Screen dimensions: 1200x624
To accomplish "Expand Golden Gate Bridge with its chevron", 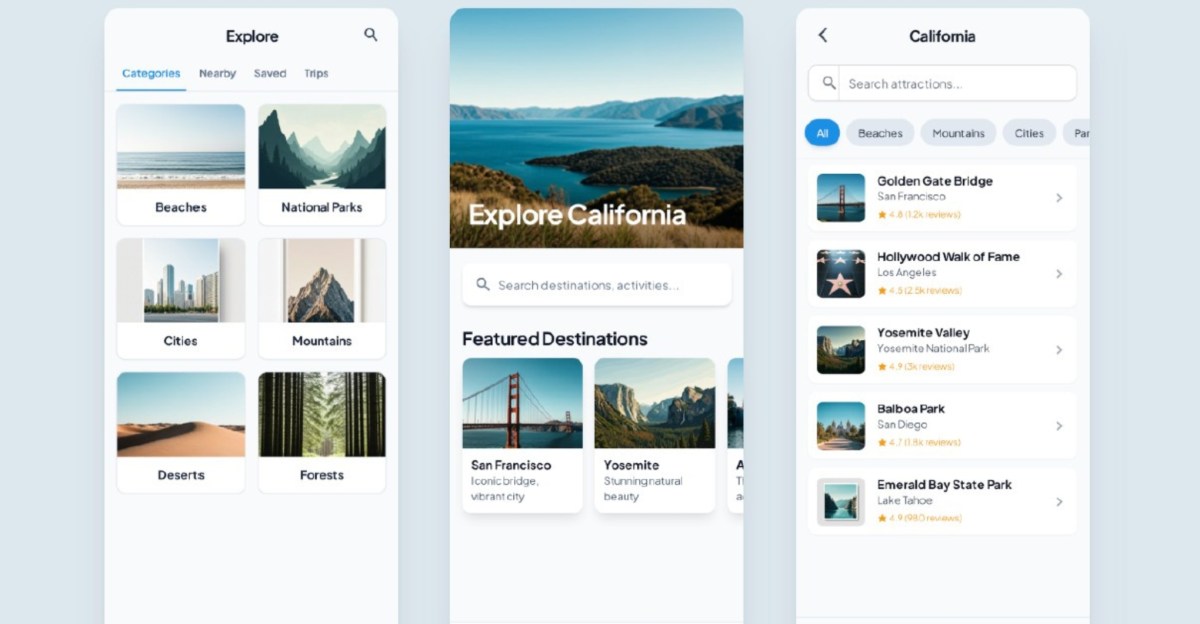I will pos(1059,198).
